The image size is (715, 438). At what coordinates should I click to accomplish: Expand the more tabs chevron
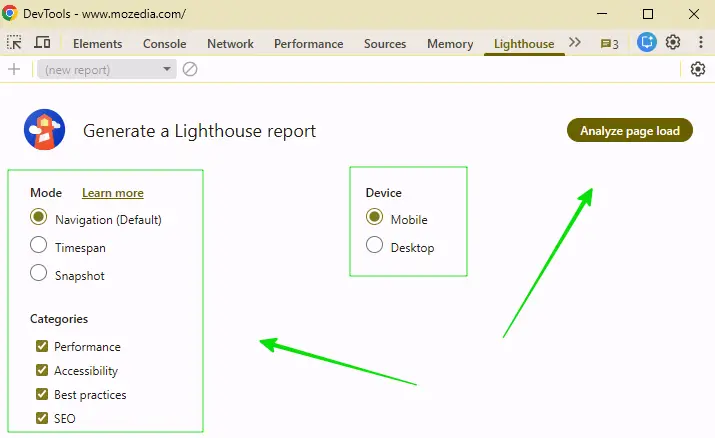click(x=574, y=43)
